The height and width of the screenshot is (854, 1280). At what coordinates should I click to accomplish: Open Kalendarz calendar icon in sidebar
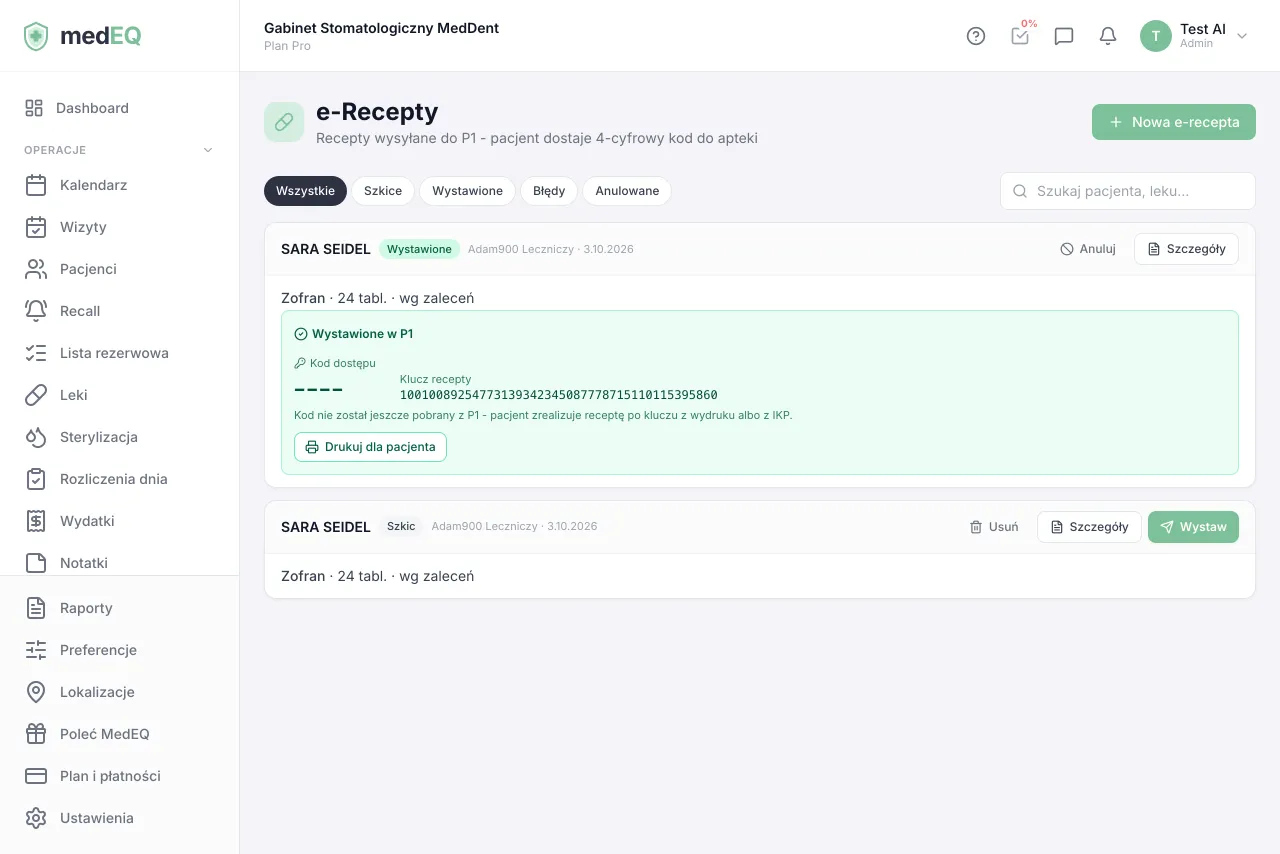tap(36, 185)
